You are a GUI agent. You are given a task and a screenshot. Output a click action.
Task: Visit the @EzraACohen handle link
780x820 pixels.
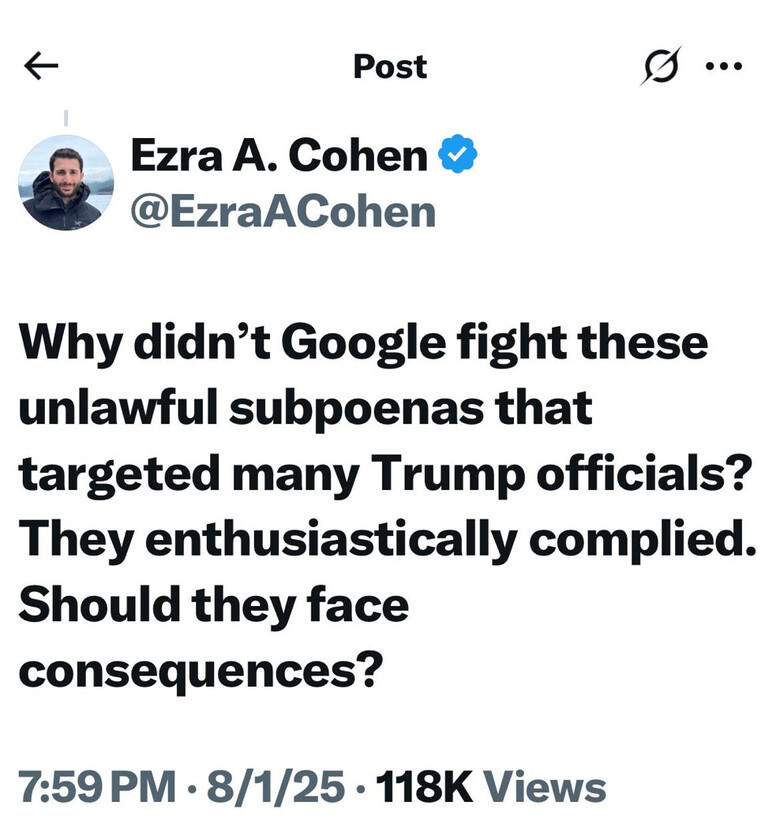point(283,211)
